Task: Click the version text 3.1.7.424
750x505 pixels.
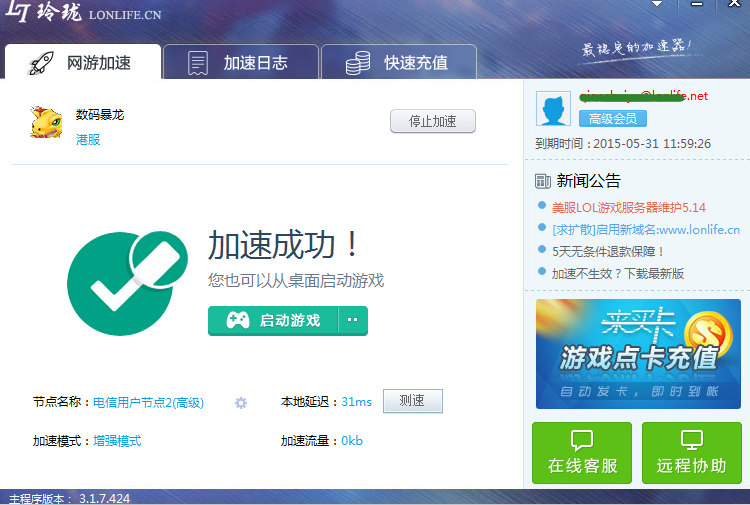Action: (104, 498)
